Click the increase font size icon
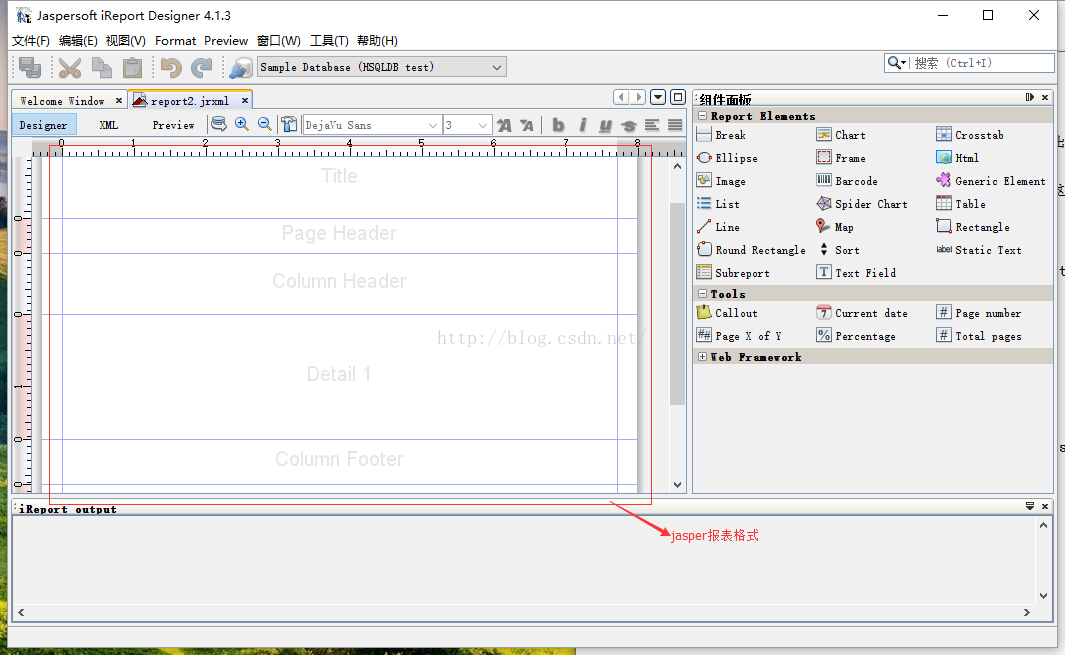This screenshot has width=1065, height=655. [504, 125]
